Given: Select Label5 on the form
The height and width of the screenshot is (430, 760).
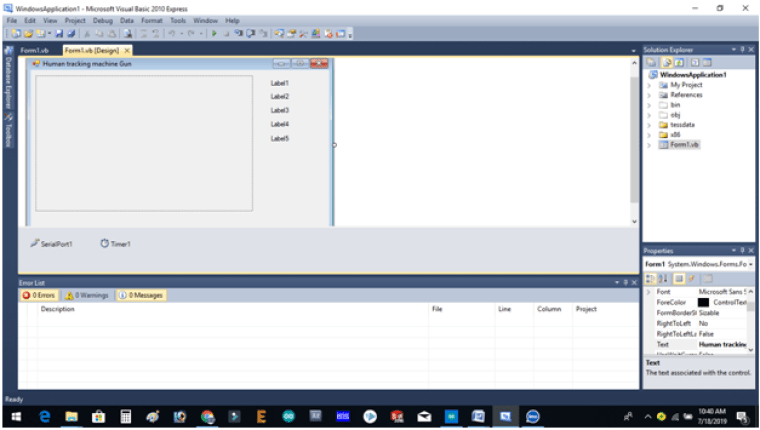Looking at the screenshot, I should coord(280,139).
